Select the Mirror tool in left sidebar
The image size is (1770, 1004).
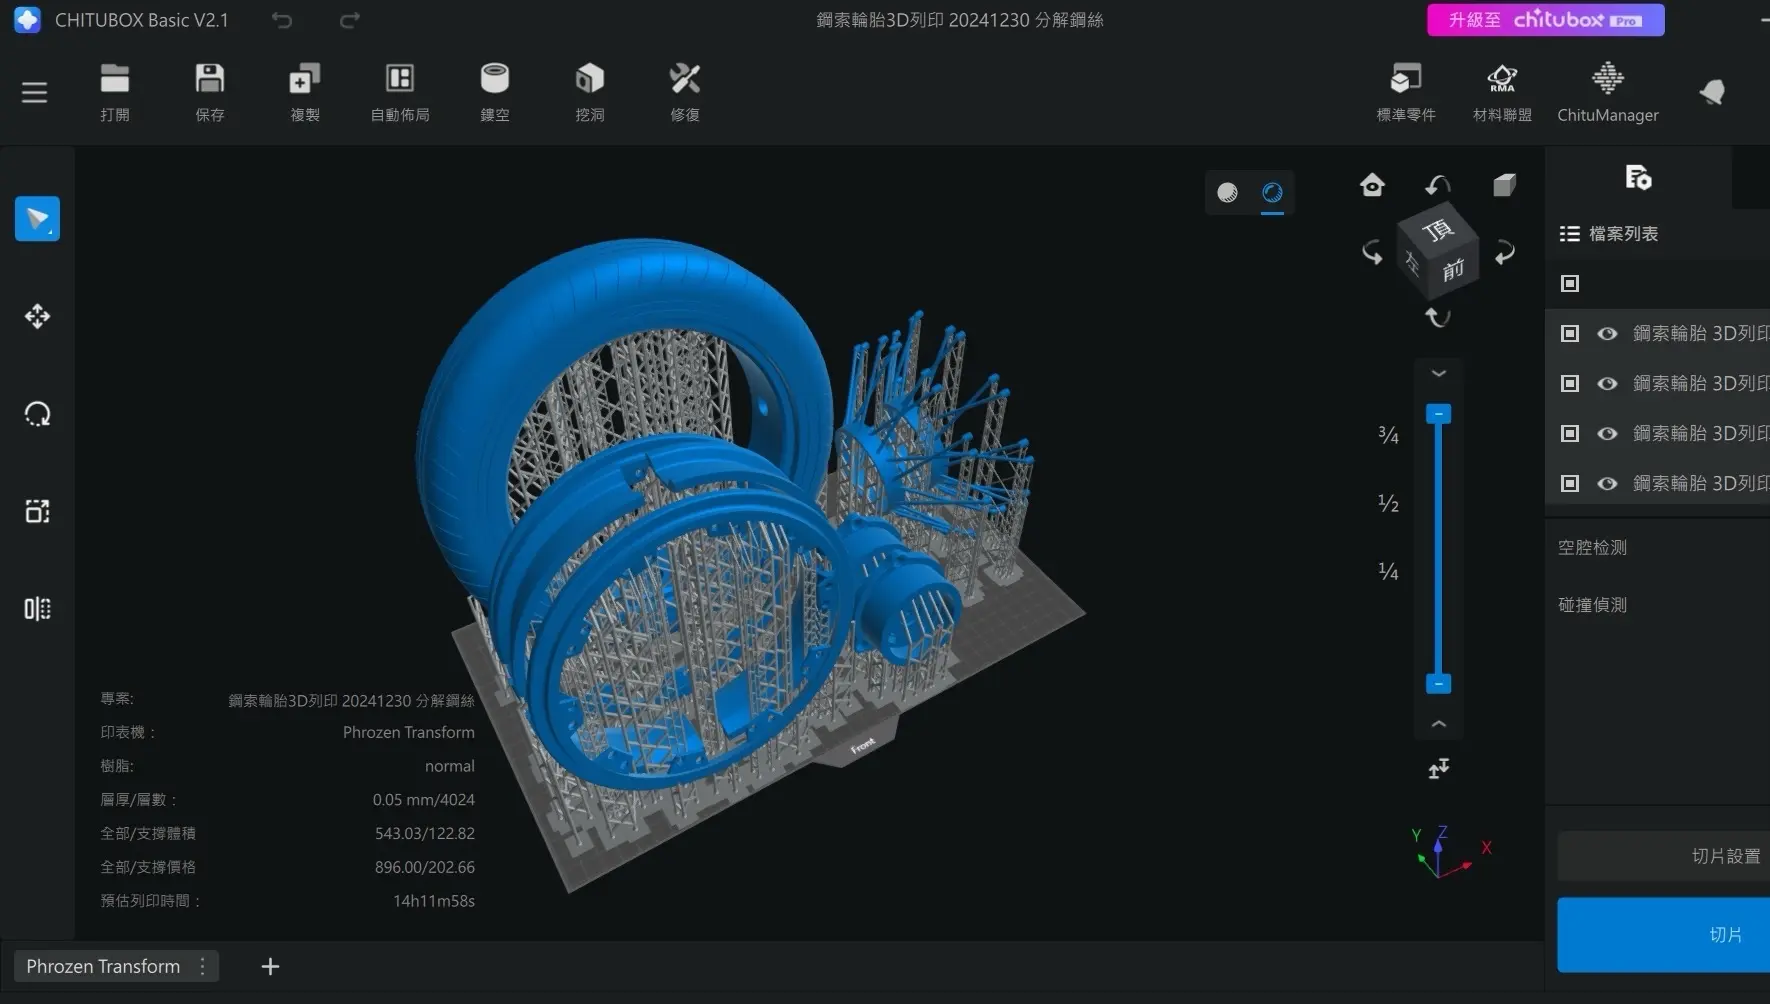tap(37, 609)
